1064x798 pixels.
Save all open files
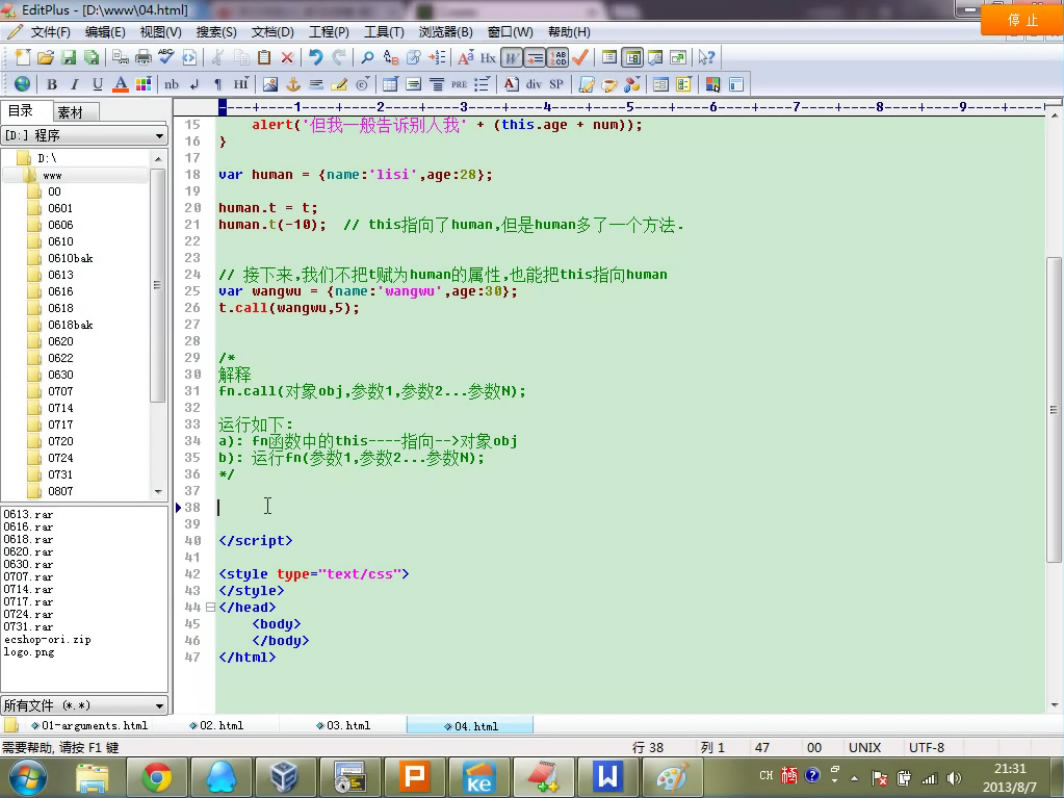(x=91, y=58)
